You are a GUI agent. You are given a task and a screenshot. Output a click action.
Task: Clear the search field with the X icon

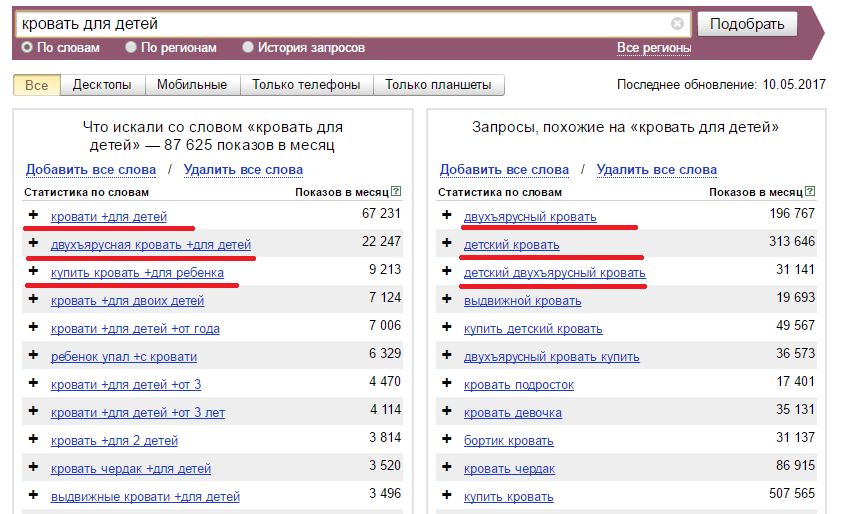(x=677, y=24)
